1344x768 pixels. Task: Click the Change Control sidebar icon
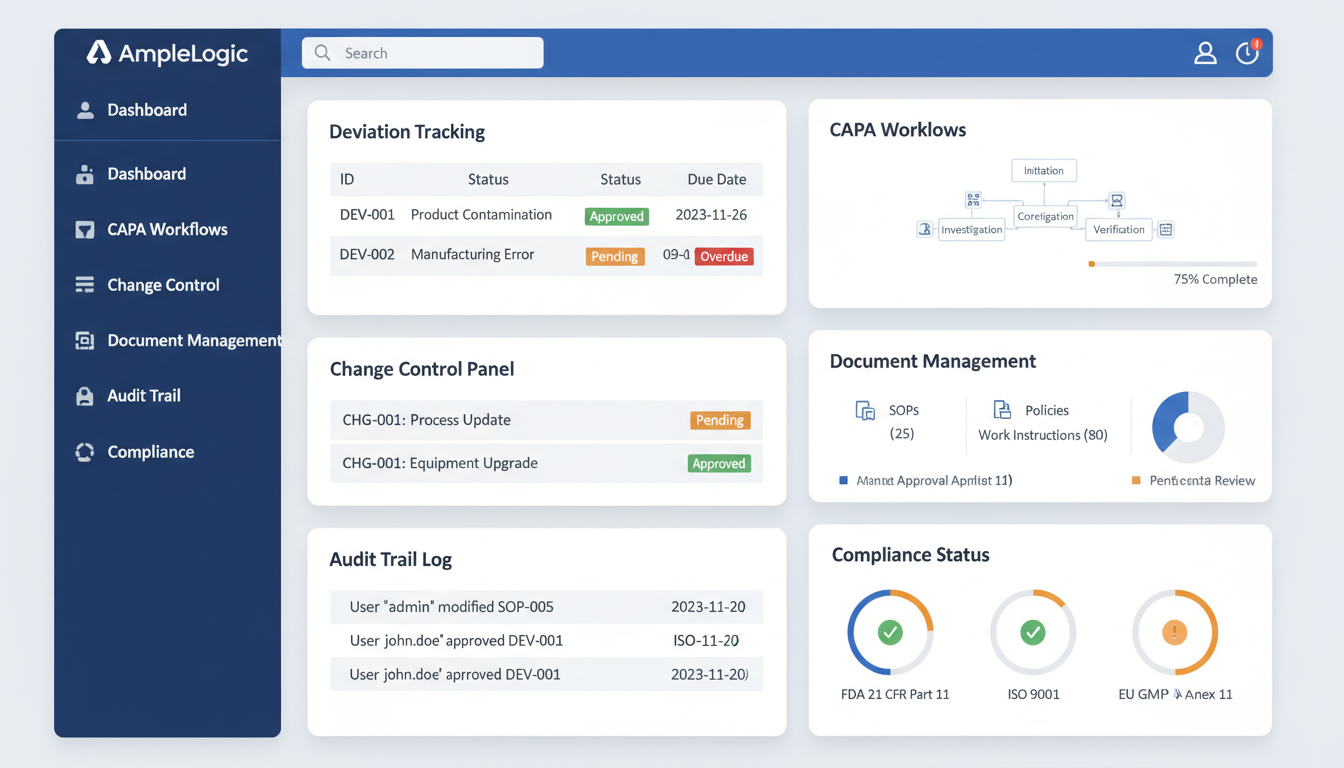(85, 285)
